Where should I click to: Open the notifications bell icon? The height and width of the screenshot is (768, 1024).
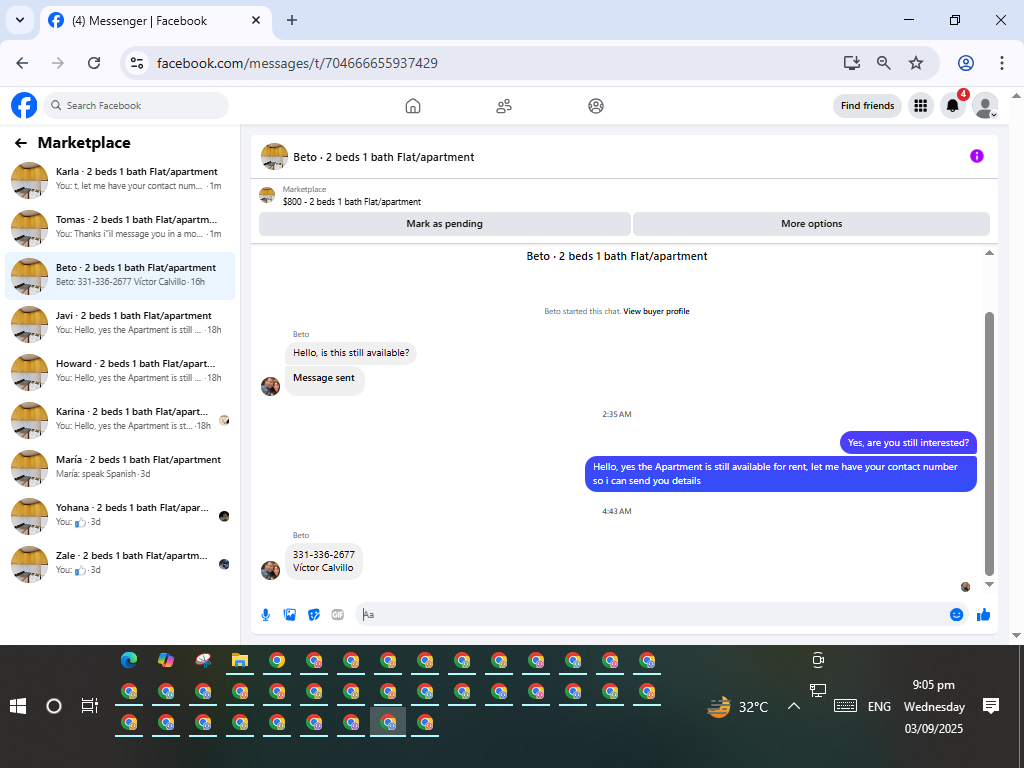pyautogui.click(x=953, y=105)
